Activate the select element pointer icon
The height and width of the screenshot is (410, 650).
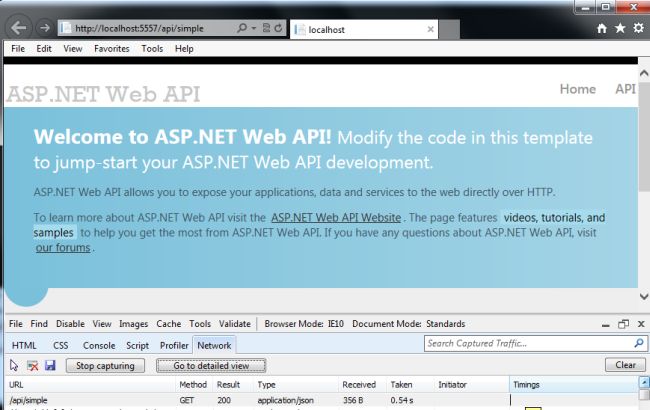[14, 365]
